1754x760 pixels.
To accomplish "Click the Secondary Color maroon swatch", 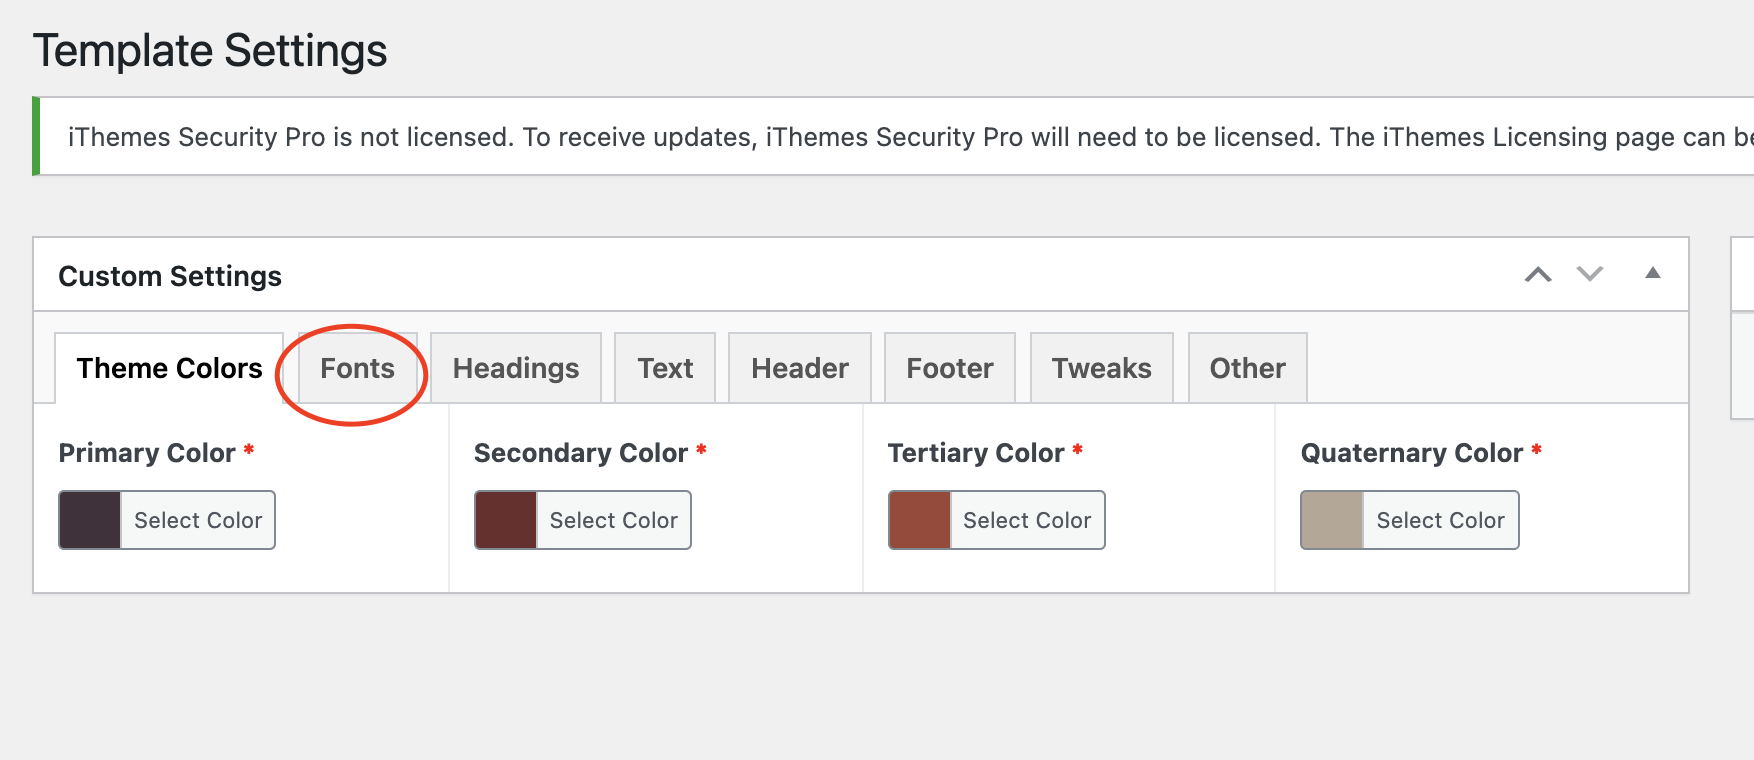I will pos(506,520).
